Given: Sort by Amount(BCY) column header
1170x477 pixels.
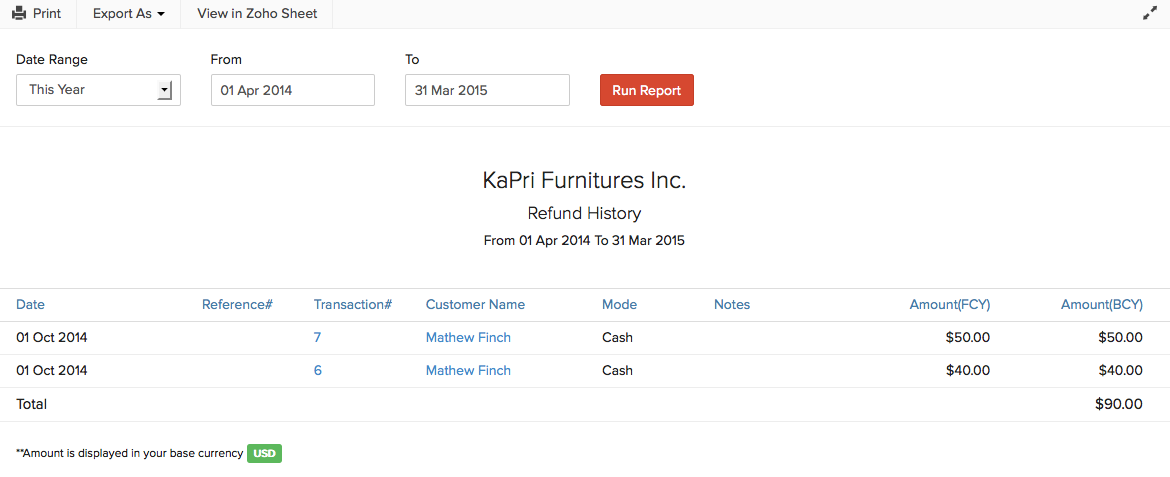Looking at the screenshot, I should tap(1101, 305).
